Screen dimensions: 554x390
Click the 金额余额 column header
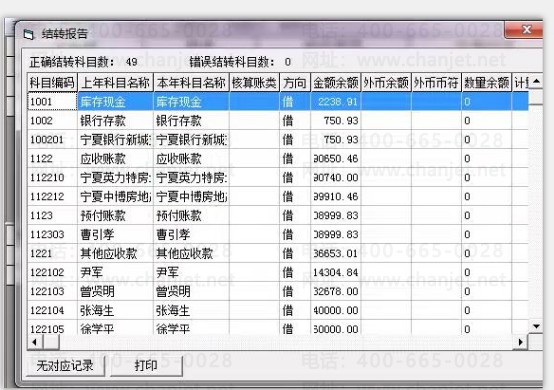tap(336, 83)
